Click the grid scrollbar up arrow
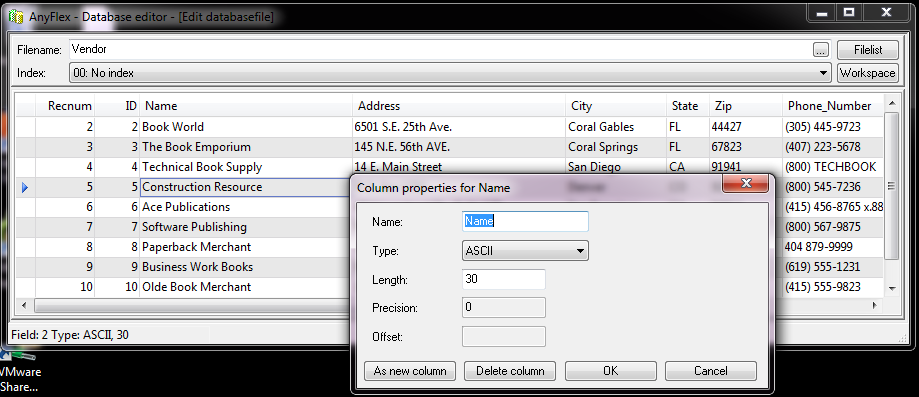Viewport: 919px width, 397px height. point(891,104)
